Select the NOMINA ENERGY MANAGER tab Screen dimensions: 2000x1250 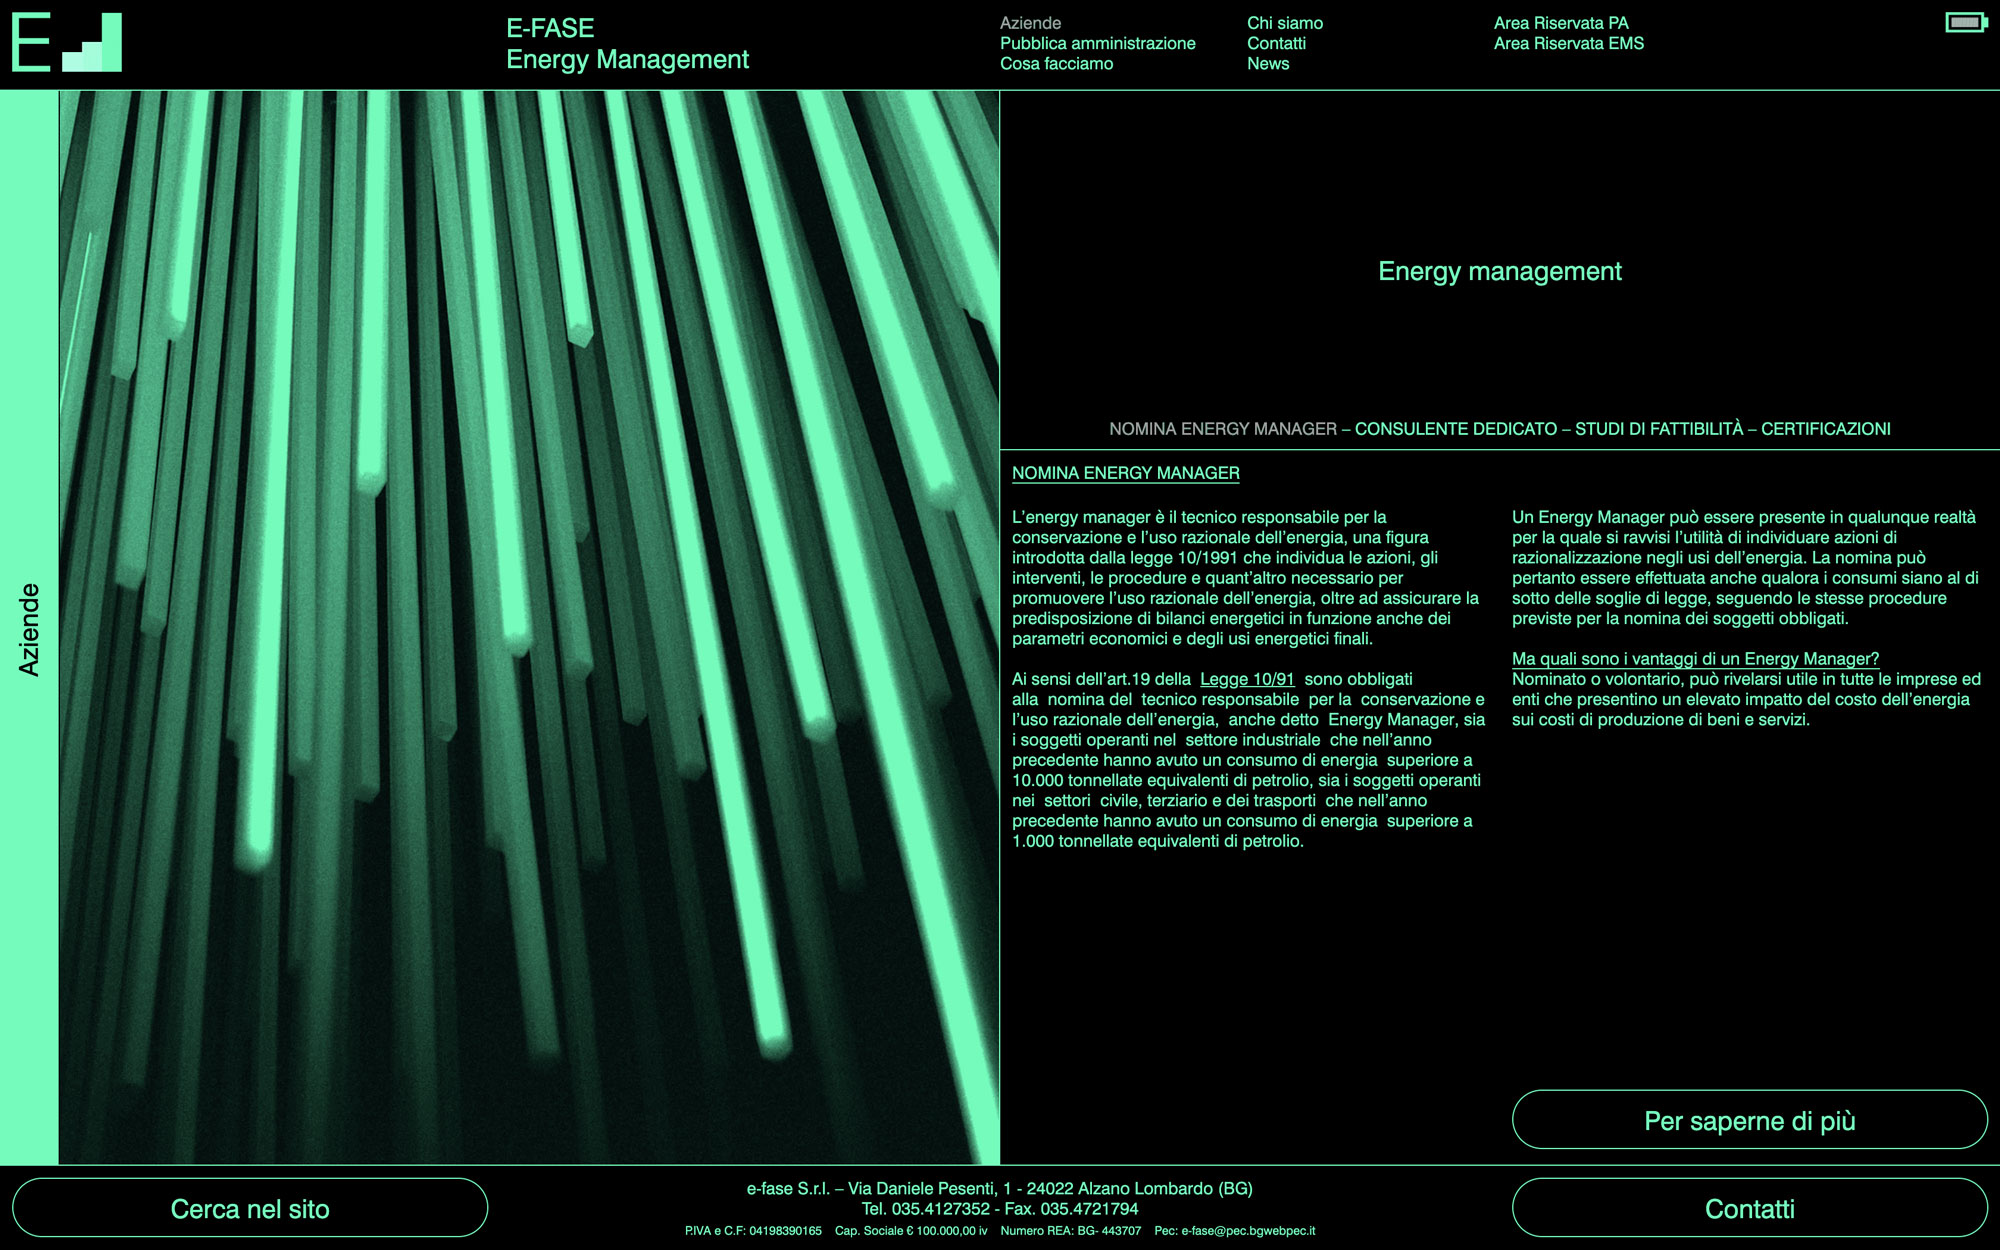click(1222, 429)
